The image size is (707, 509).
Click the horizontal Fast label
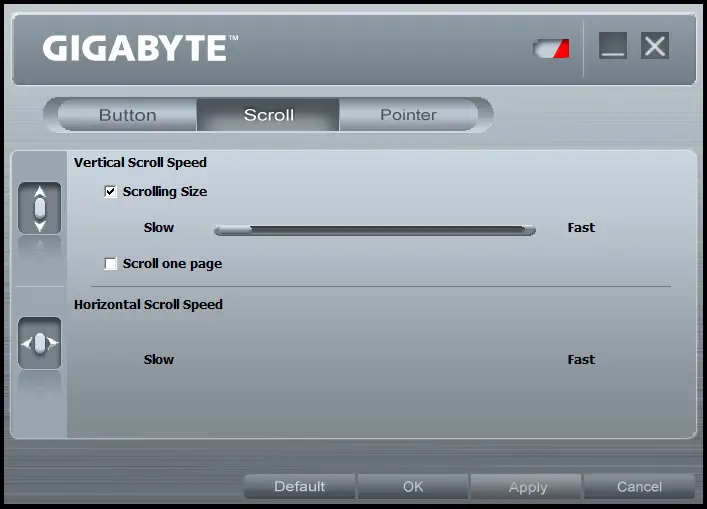[581, 360]
